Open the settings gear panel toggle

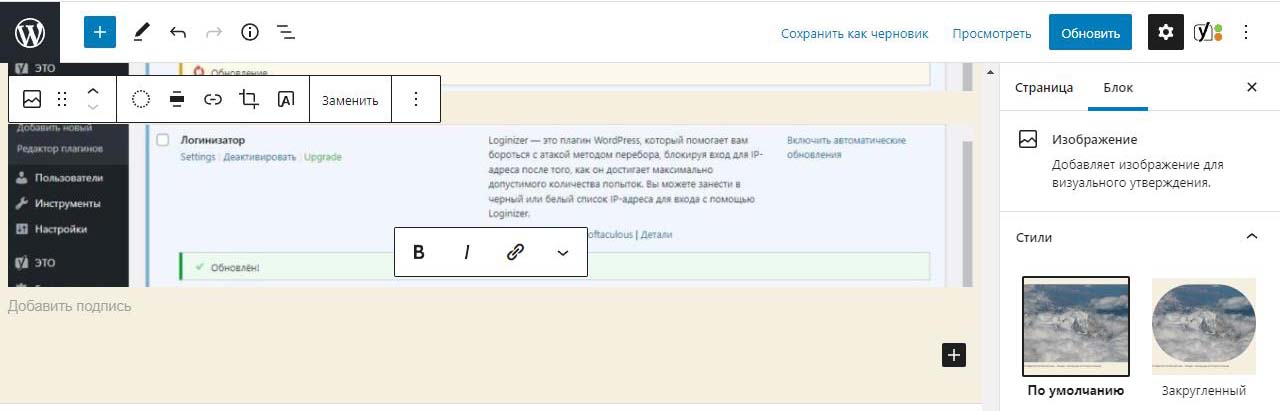[x=1165, y=32]
